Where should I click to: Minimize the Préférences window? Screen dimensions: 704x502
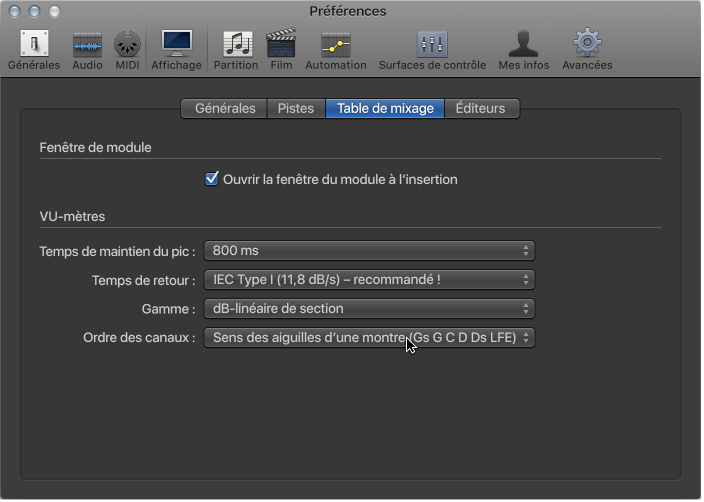(35, 11)
